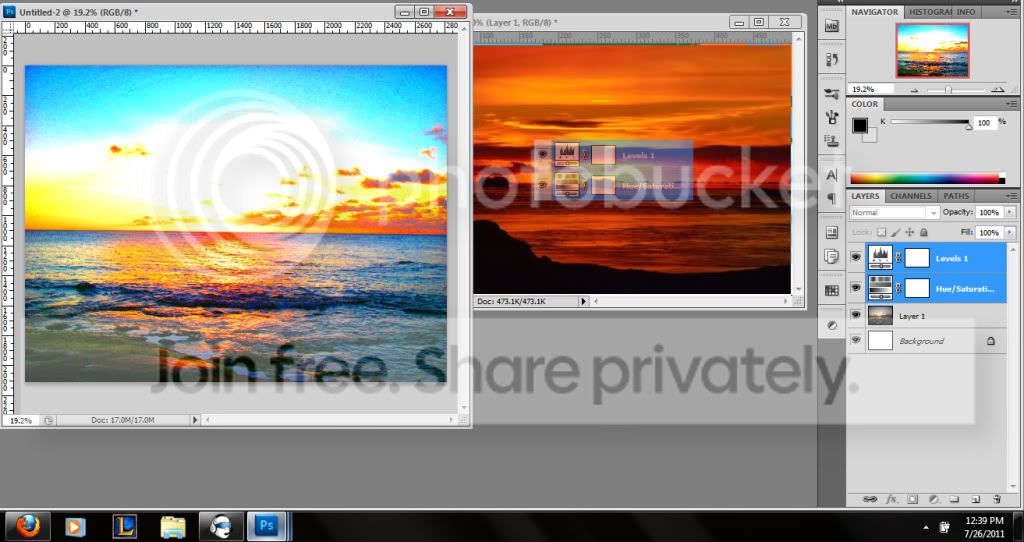1024x542 pixels.
Task: Open the Swatches grid panel icon
Action: click(x=831, y=291)
